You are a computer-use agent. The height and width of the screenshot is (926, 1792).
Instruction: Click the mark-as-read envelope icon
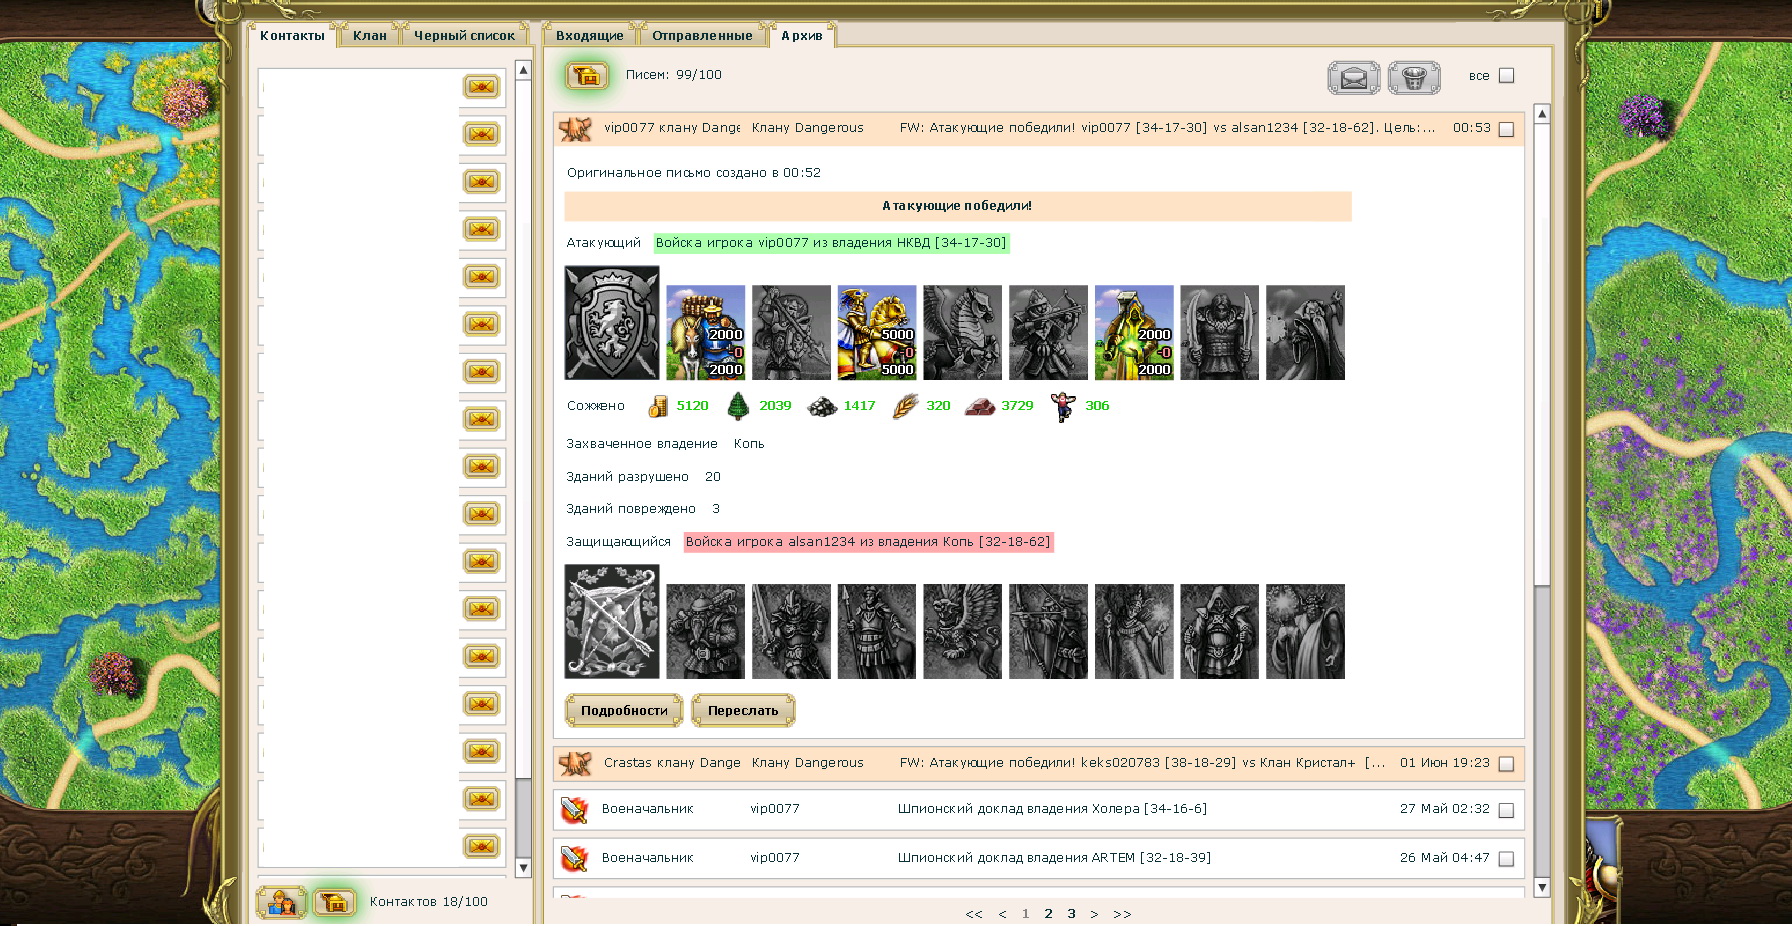(1353, 77)
